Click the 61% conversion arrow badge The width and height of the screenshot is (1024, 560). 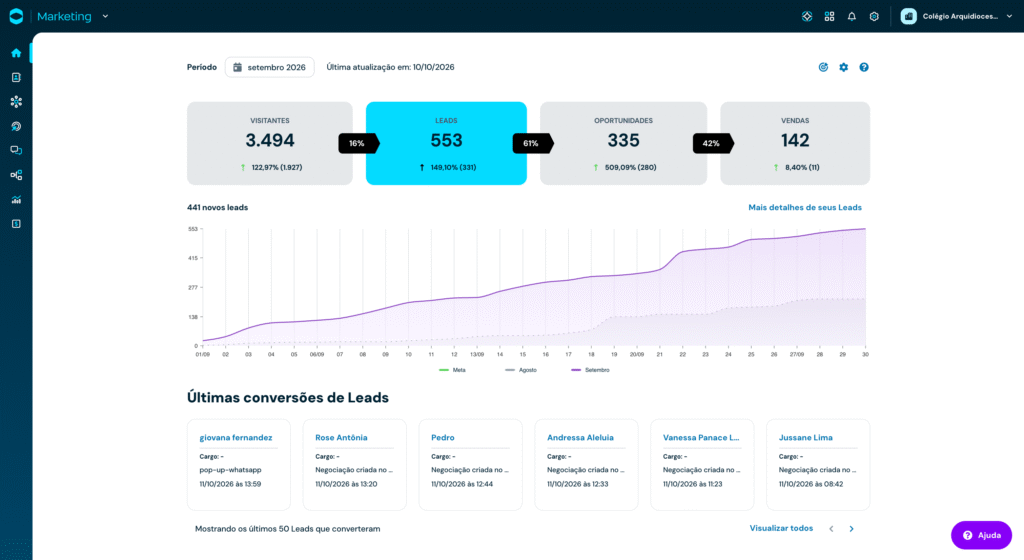pyautogui.click(x=533, y=143)
